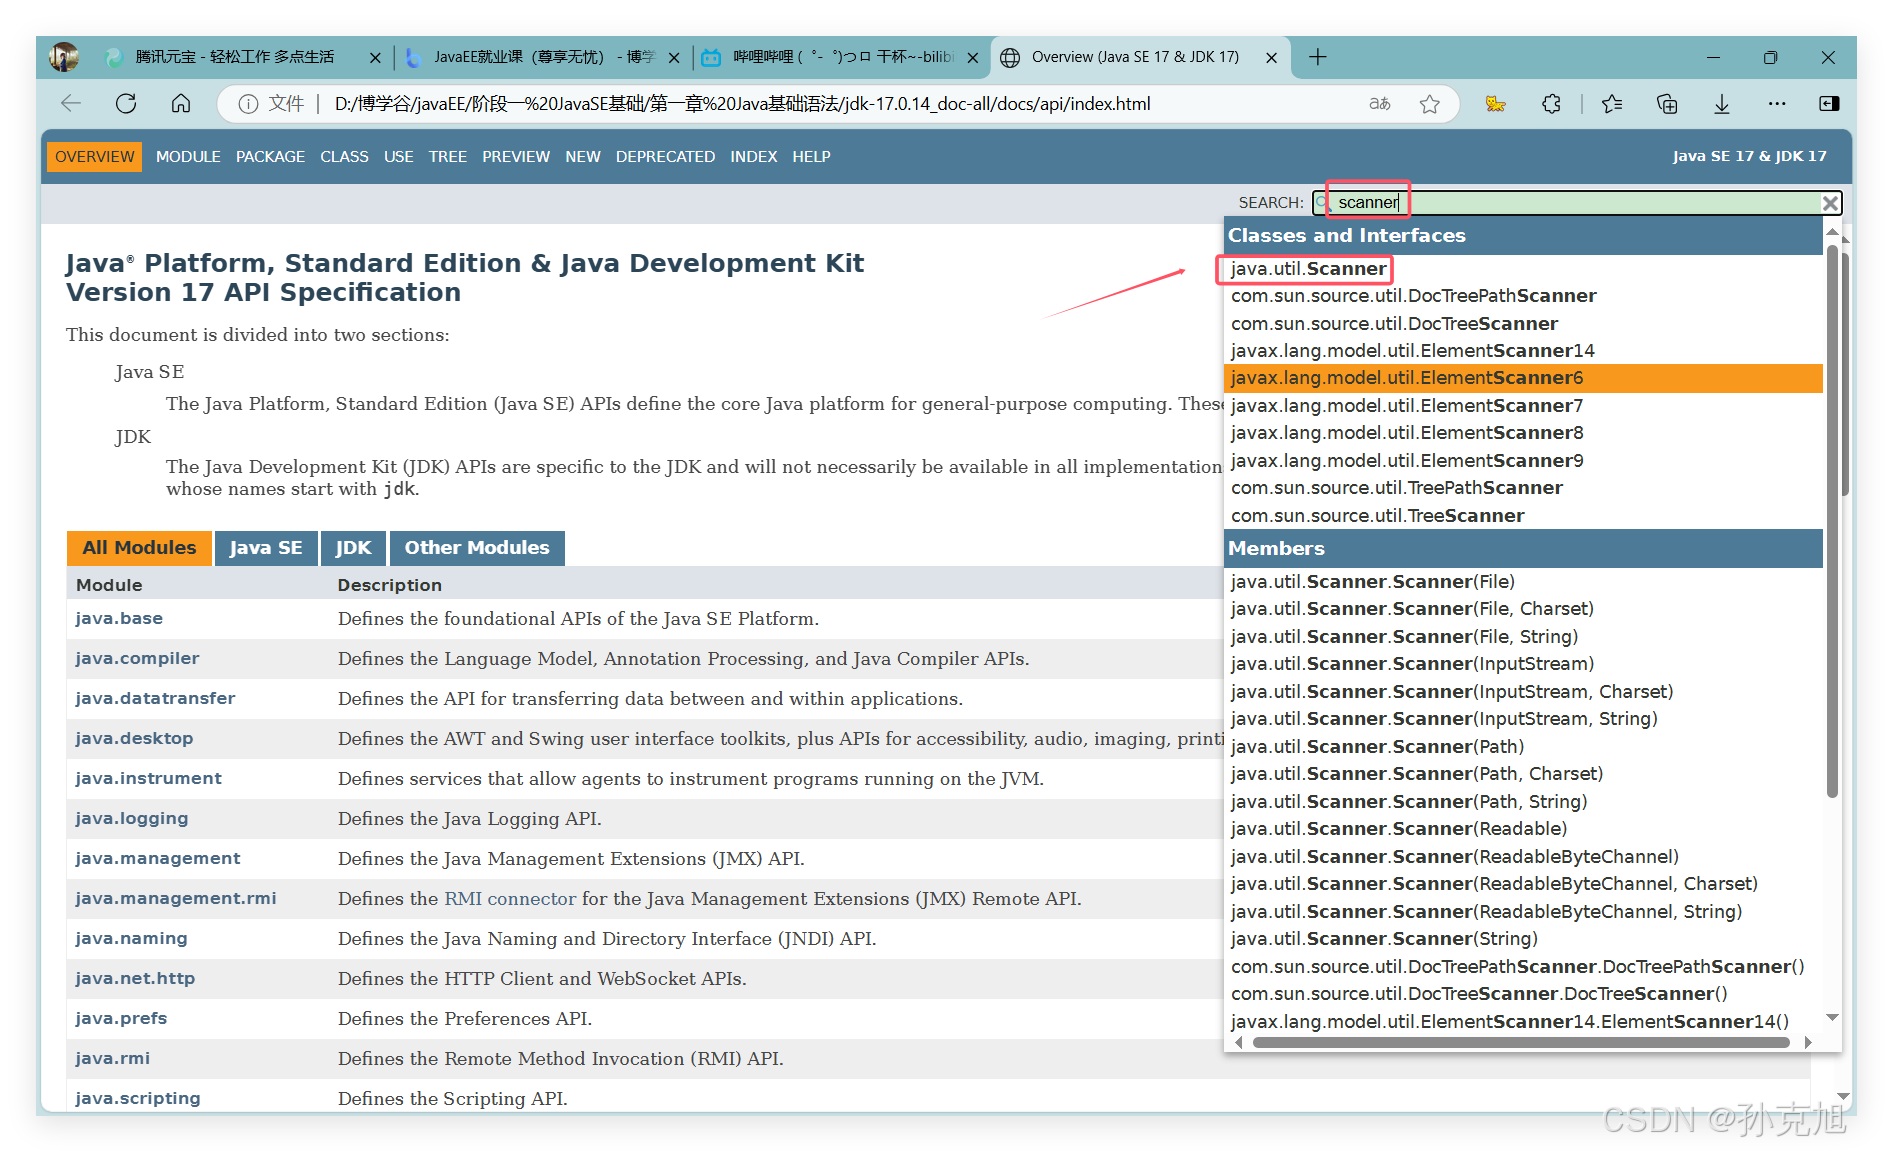1893x1152 pixels.
Task: Open the DEPRECATED navigation link
Action: (665, 157)
